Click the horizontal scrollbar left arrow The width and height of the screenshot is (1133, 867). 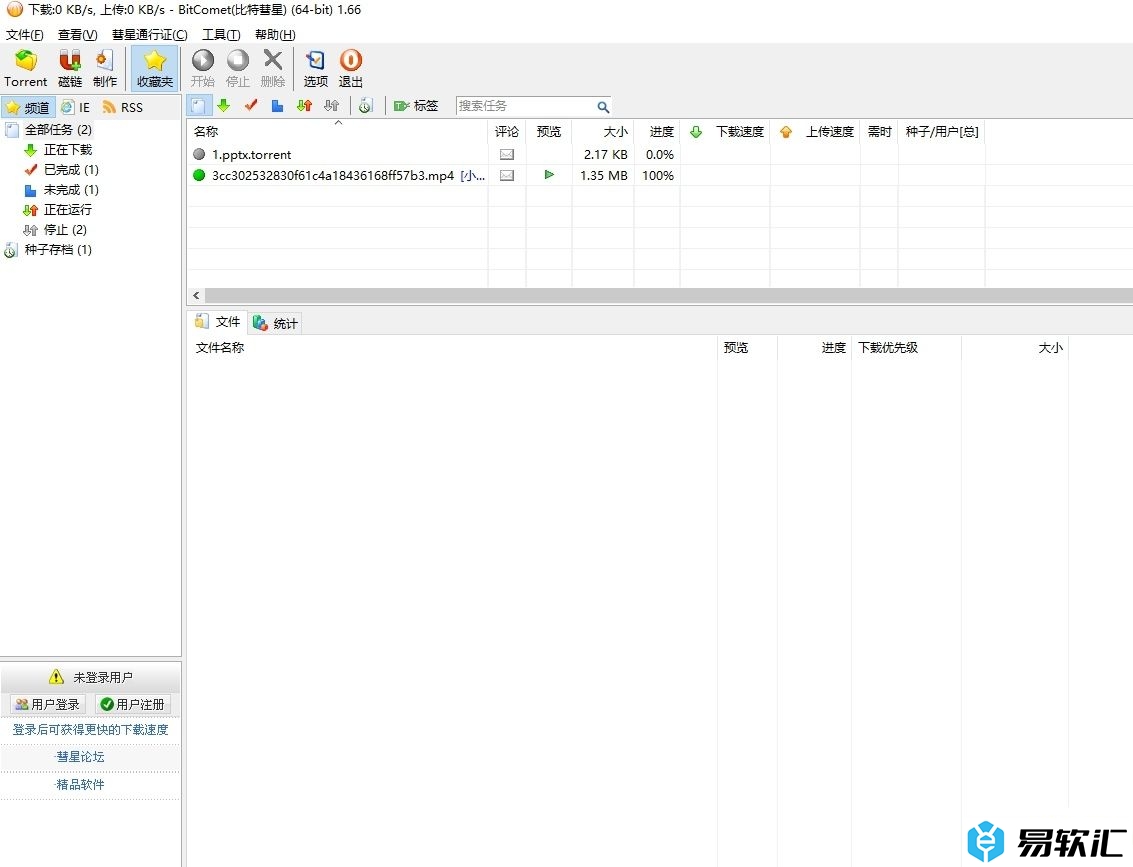pos(196,296)
